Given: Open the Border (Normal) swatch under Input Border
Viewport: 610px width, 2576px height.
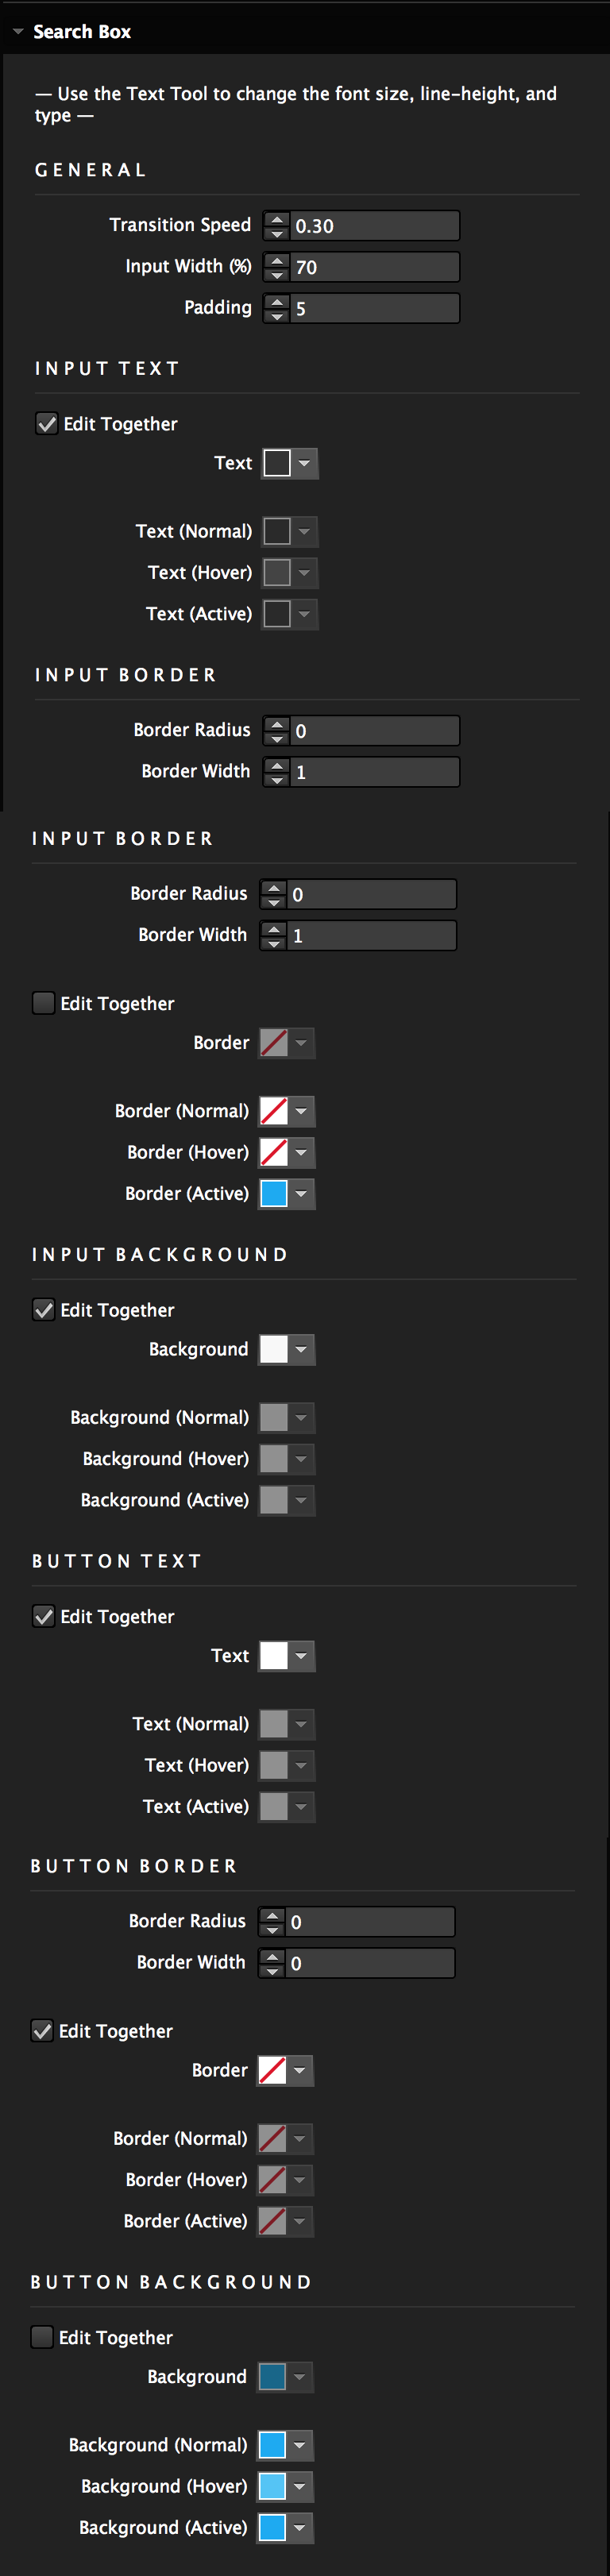Looking at the screenshot, I should click(274, 1111).
